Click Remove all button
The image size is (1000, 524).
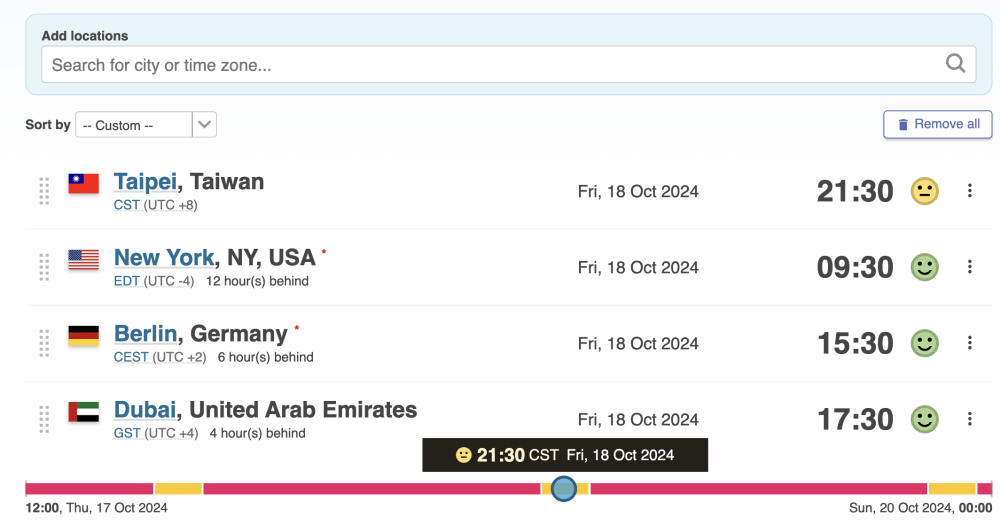[x=938, y=124]
